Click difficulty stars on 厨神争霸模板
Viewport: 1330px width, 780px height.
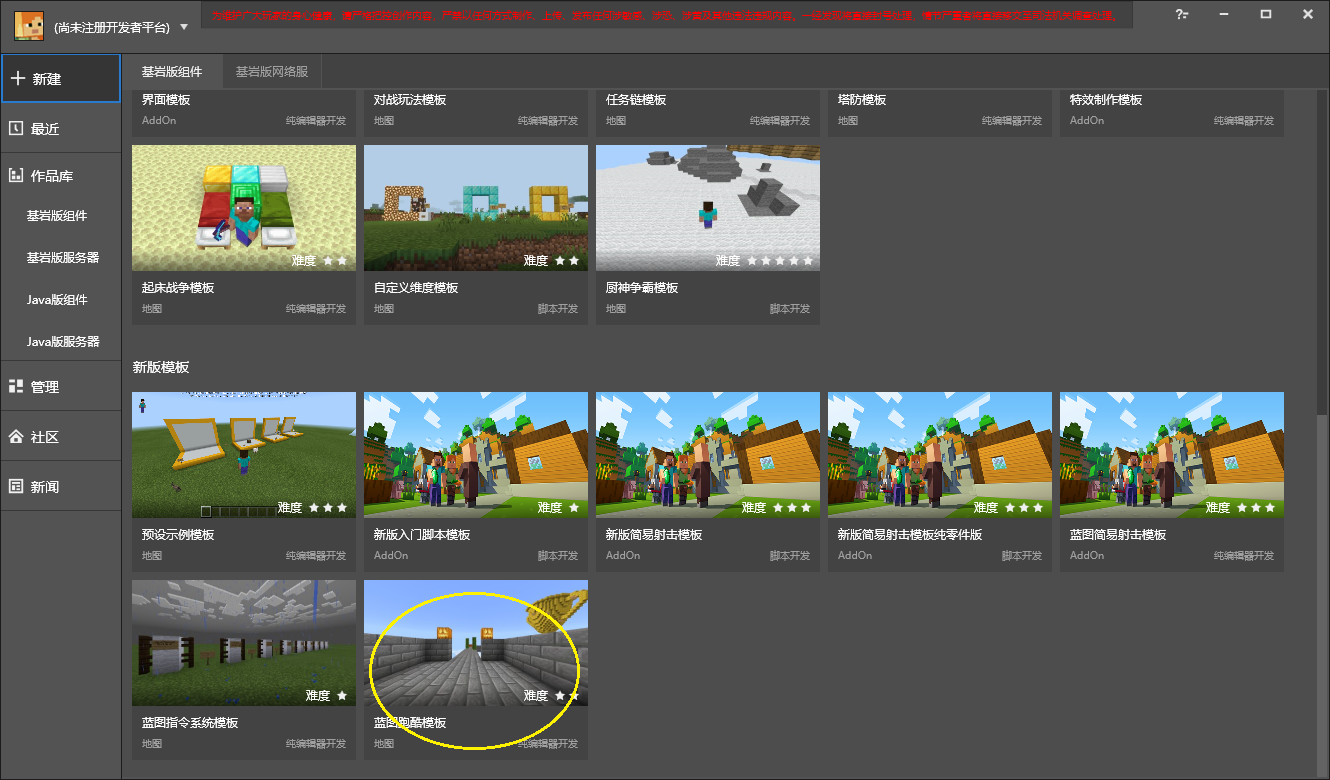781,261
